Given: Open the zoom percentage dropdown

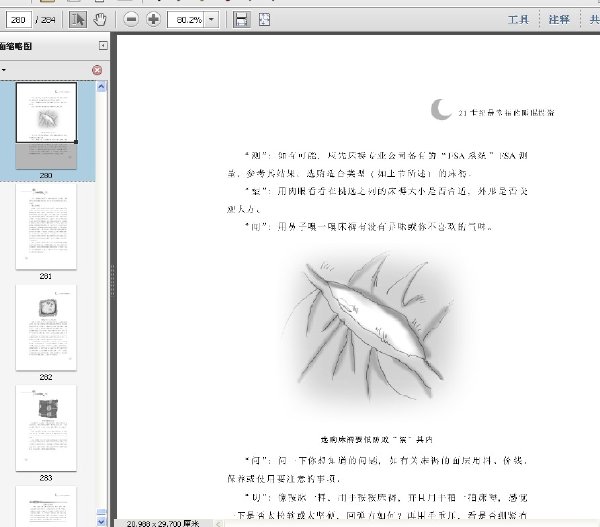Looking at the screenshot, I should [212, 20].
